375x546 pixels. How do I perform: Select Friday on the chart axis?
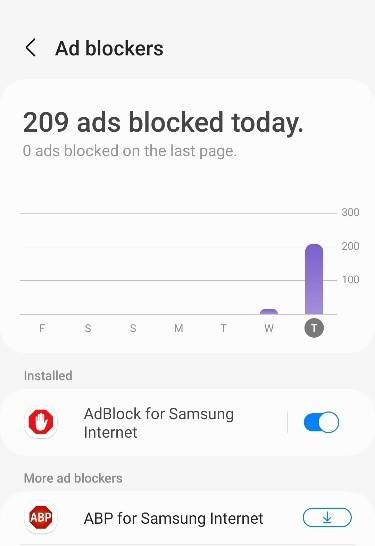coord(42,328)
